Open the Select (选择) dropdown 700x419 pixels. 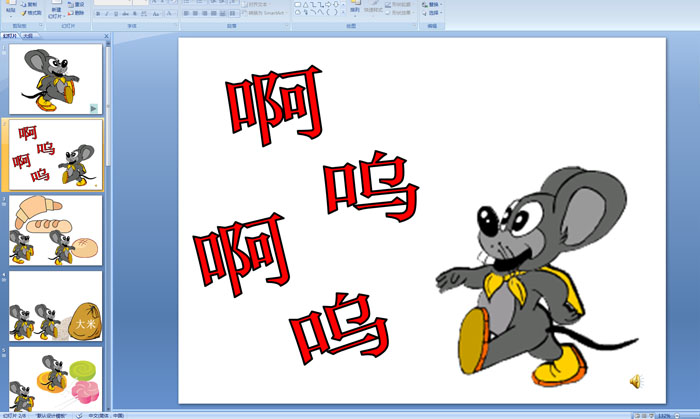432,13
